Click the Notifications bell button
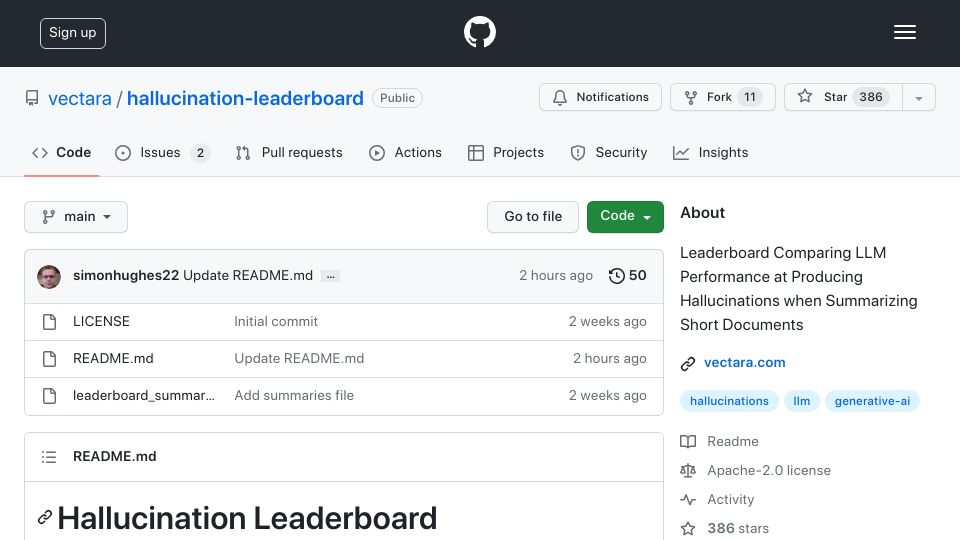This screenshot has height=540, width=960. tap(600, 97)
